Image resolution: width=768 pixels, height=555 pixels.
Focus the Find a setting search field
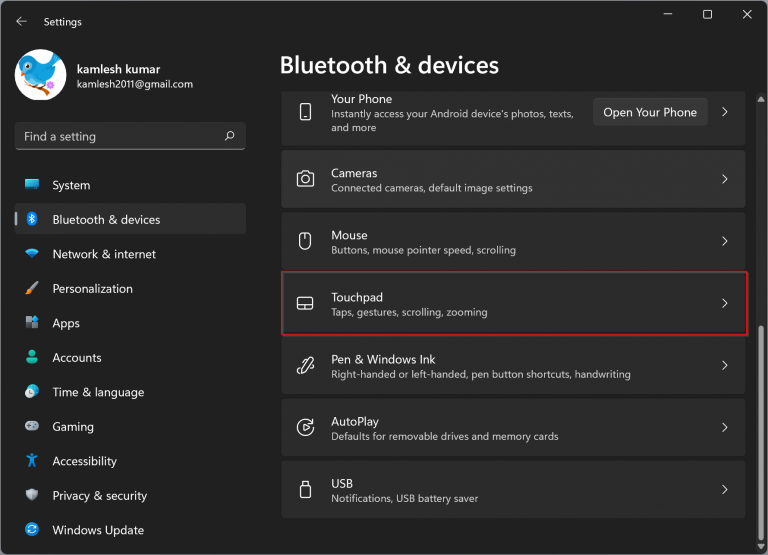[130, 136]
